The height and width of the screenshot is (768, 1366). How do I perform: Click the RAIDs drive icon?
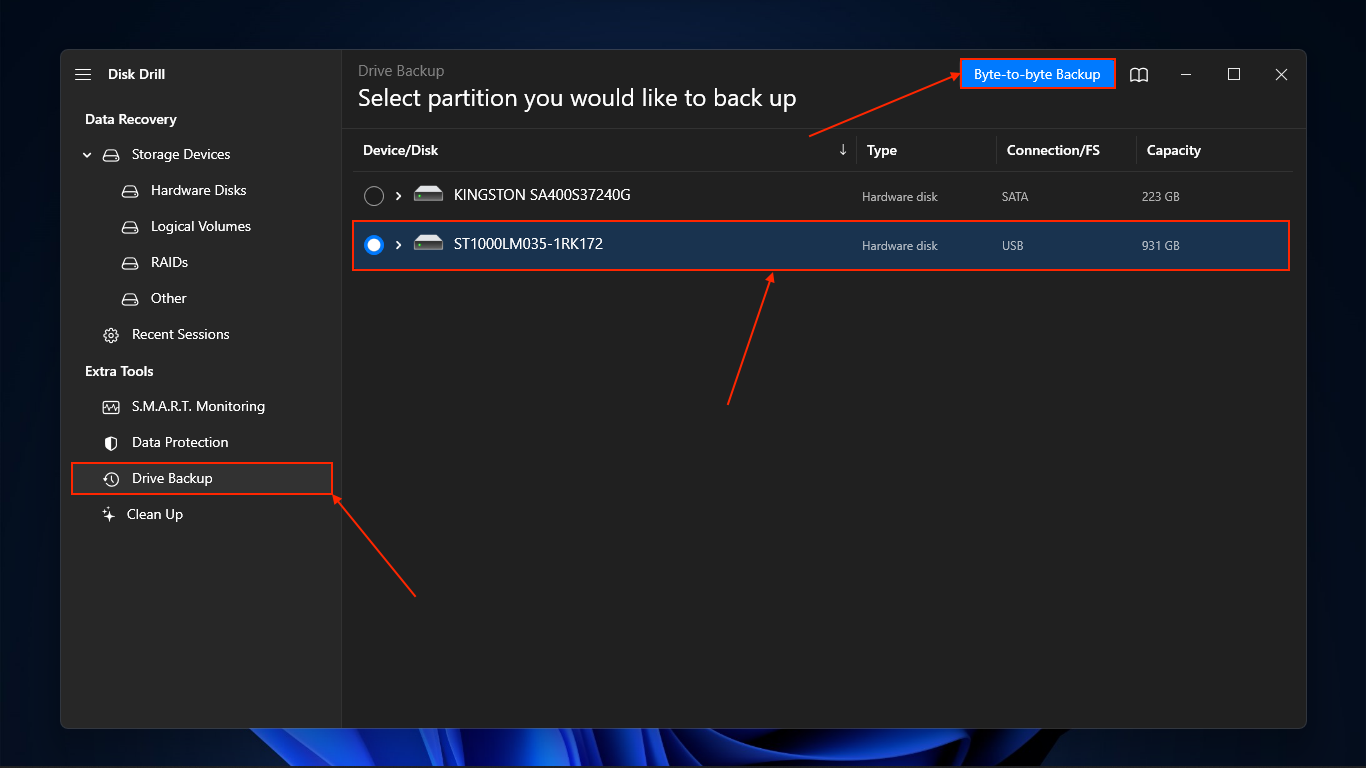pyautogui.click(x=130, y=263)
